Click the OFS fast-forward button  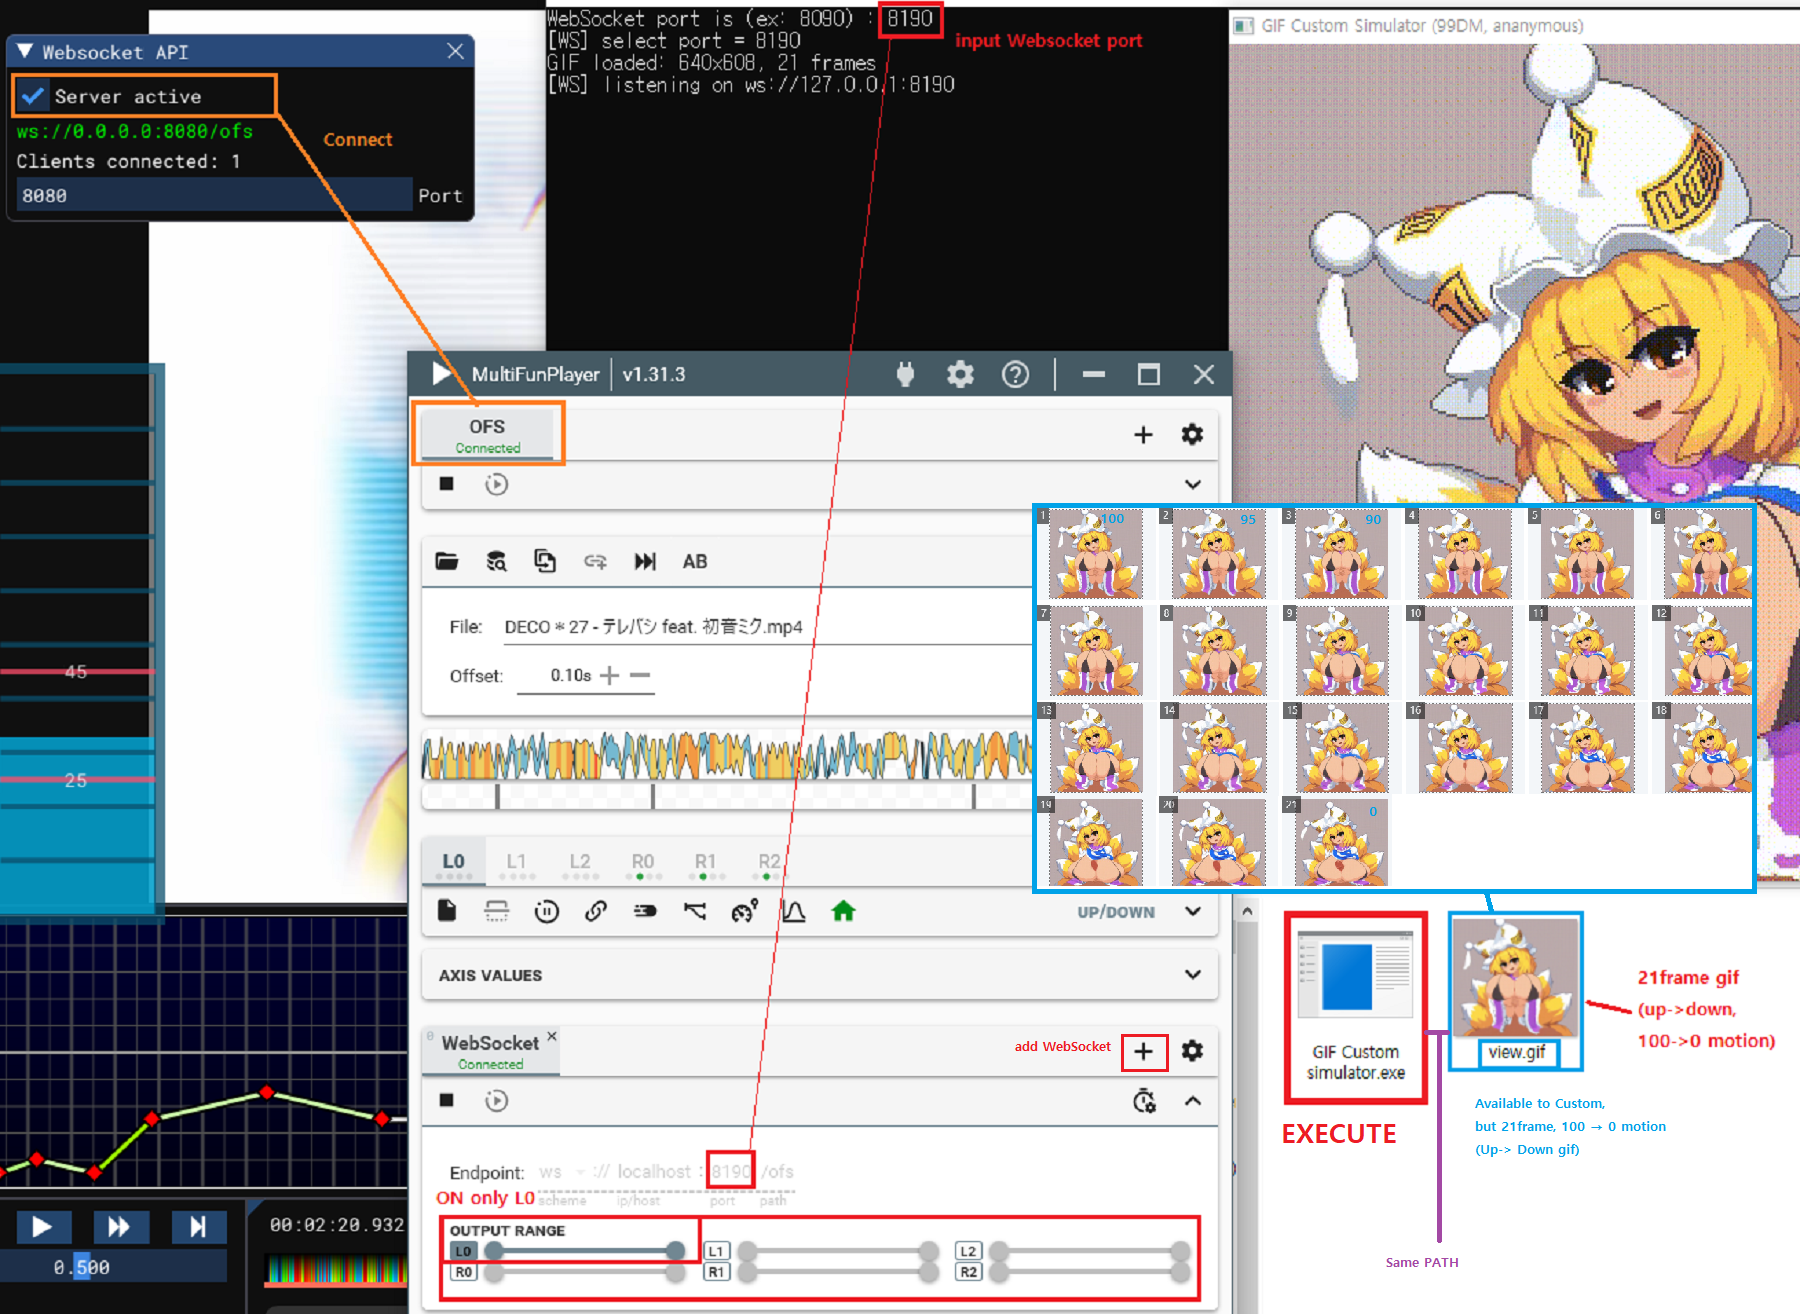(120, 1226)
